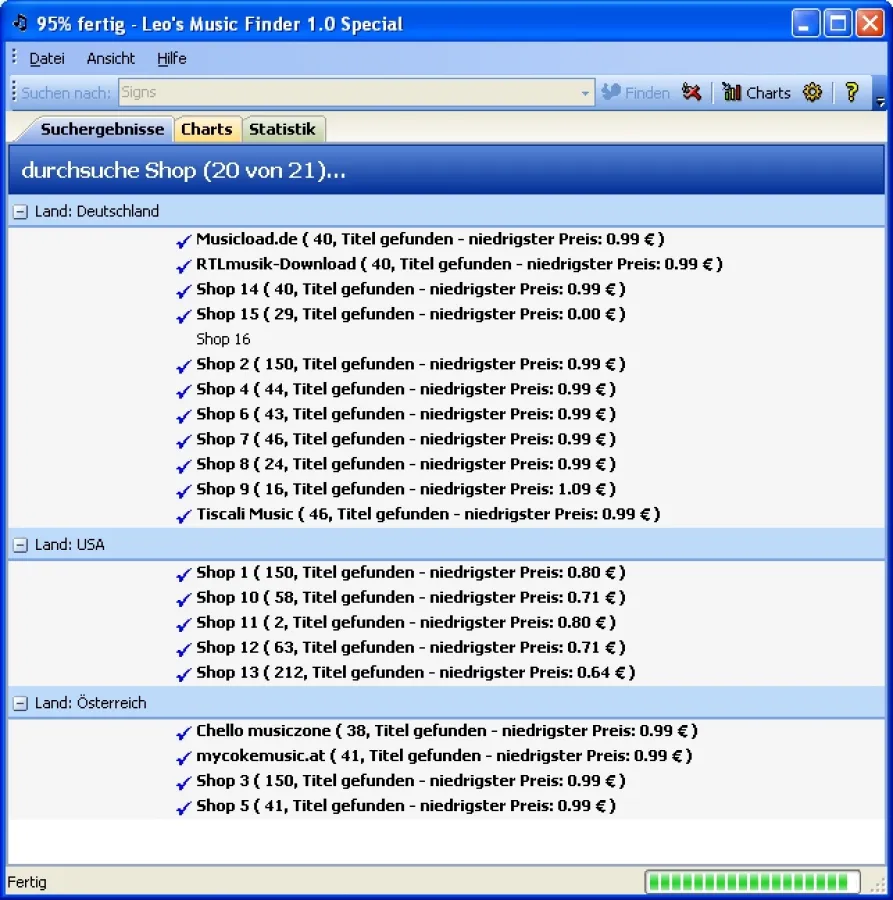Click the music note icon in title bar
893x900 pixels.
click(x=20, y=23)
